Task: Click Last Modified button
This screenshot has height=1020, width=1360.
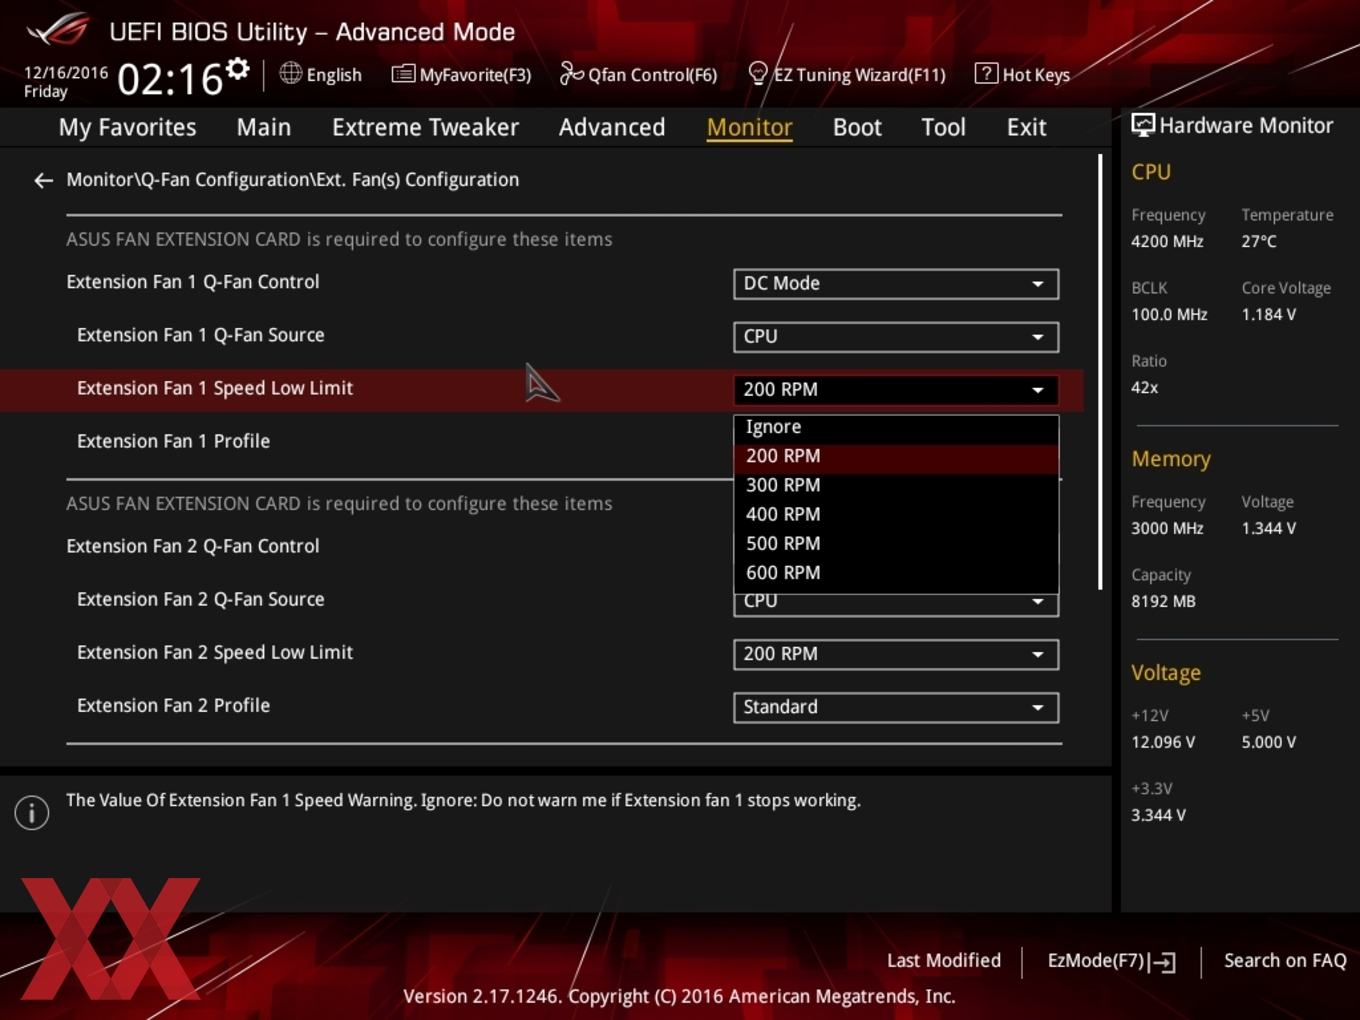Action: pos(944,961)
